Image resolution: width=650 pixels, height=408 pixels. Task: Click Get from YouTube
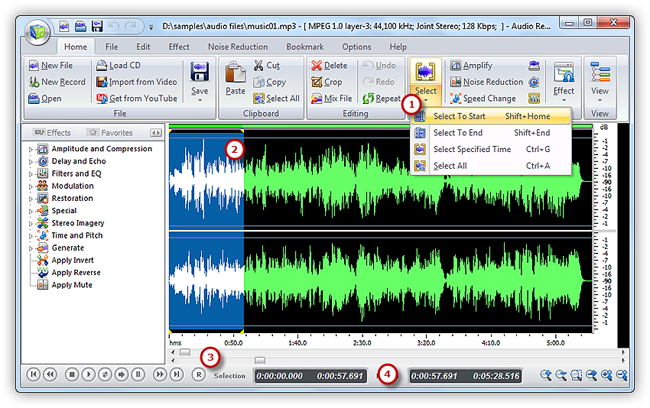136,99
